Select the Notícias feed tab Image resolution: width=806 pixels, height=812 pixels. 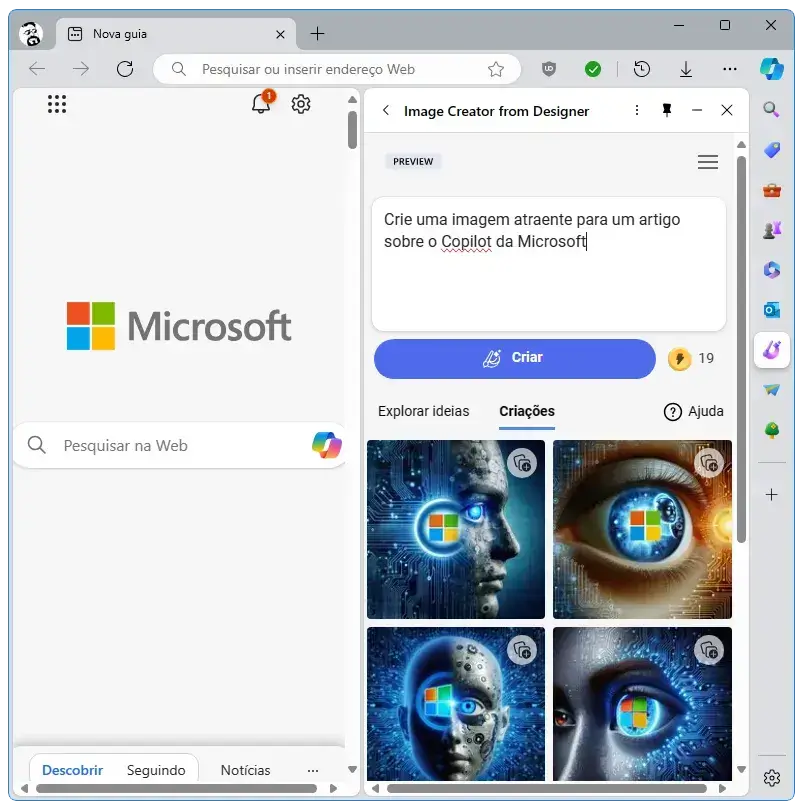(x=245, y=770)
